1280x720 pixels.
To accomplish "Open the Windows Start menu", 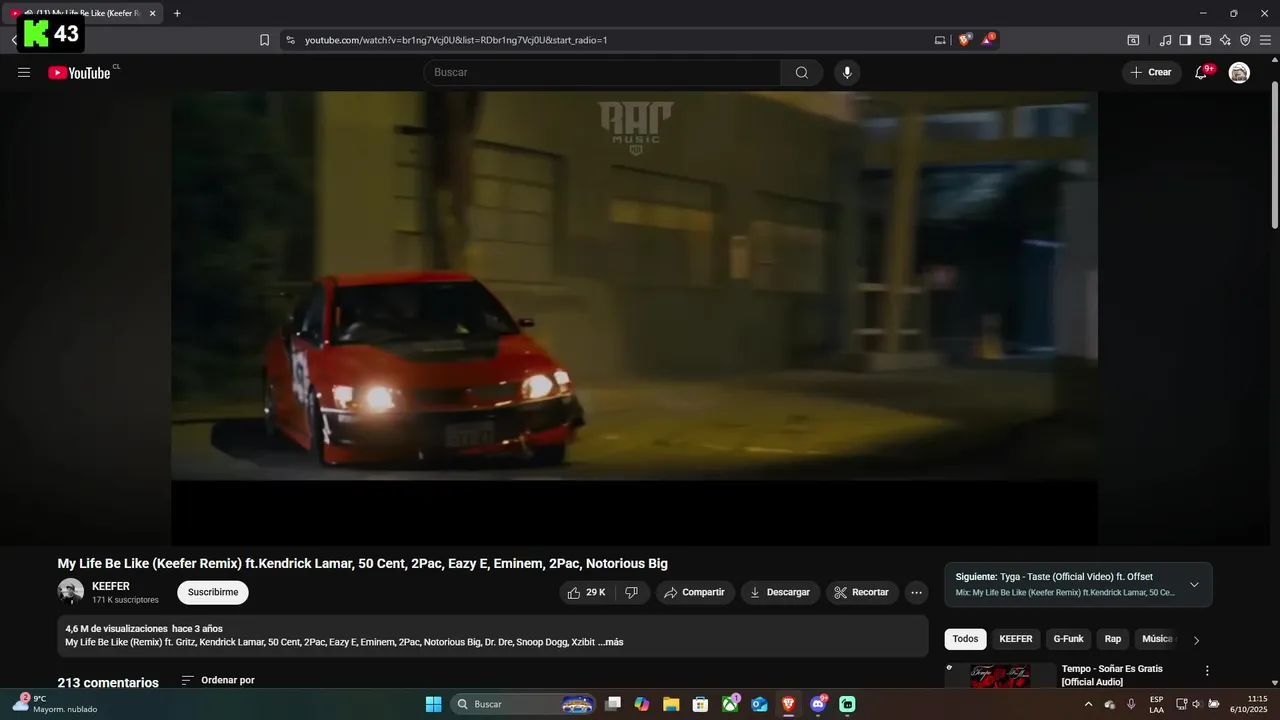I will 433,704.
